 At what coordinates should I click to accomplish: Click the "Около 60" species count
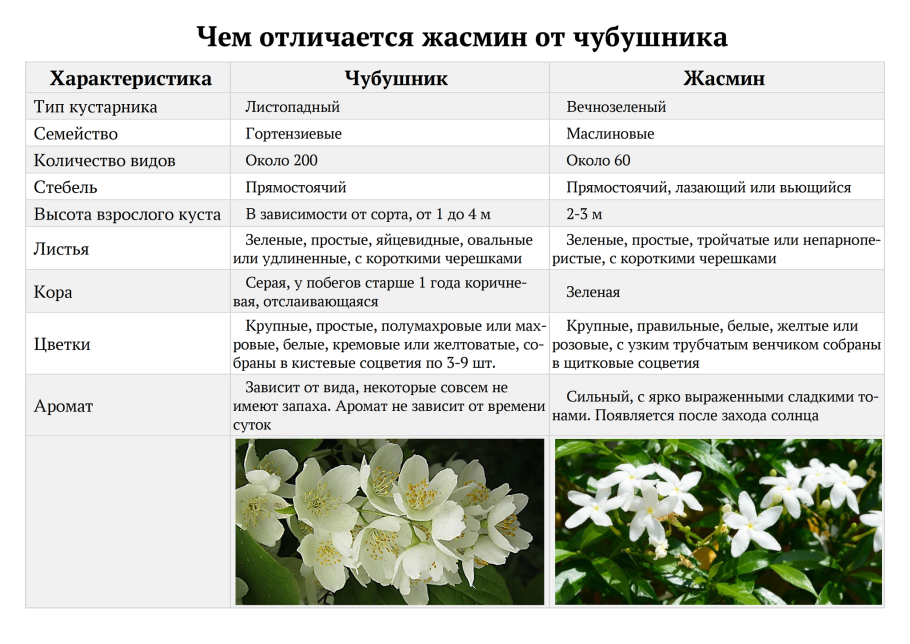598,160
